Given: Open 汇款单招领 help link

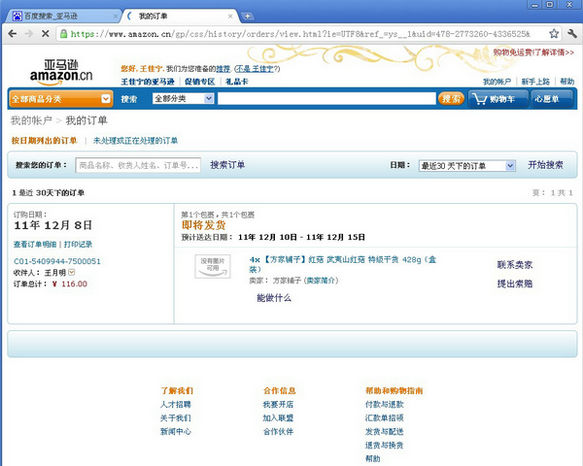Looking at the screenshot, I should [x=384, y=418].
